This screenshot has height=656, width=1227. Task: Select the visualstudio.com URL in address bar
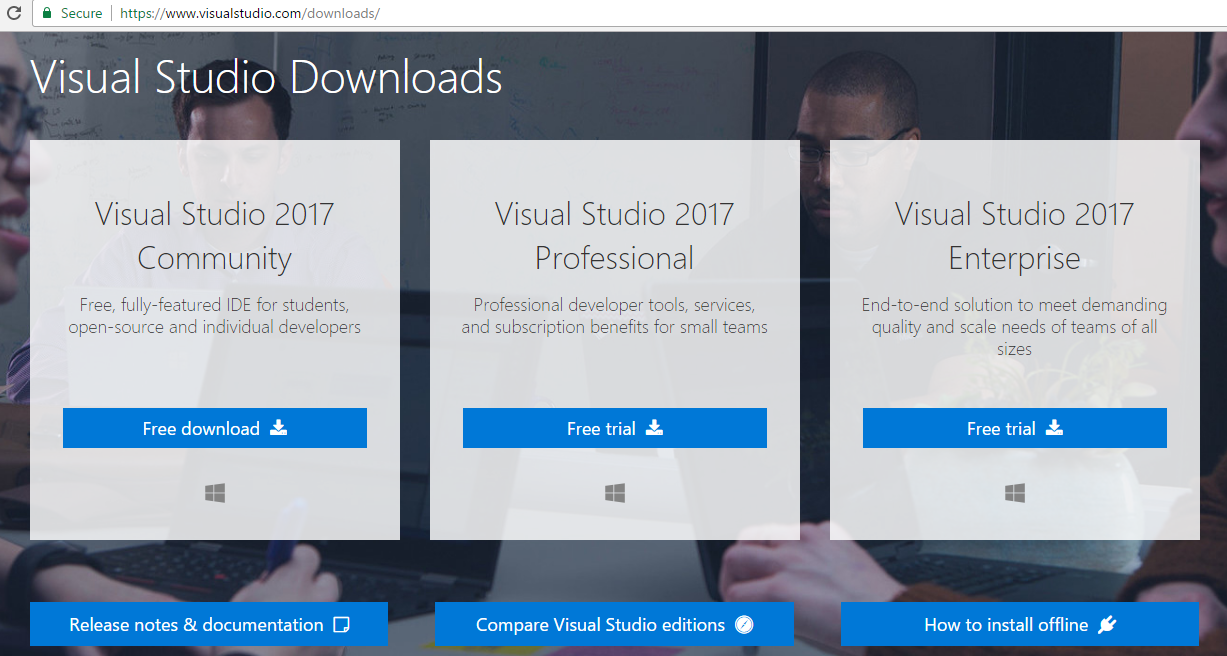click(249, 13)
